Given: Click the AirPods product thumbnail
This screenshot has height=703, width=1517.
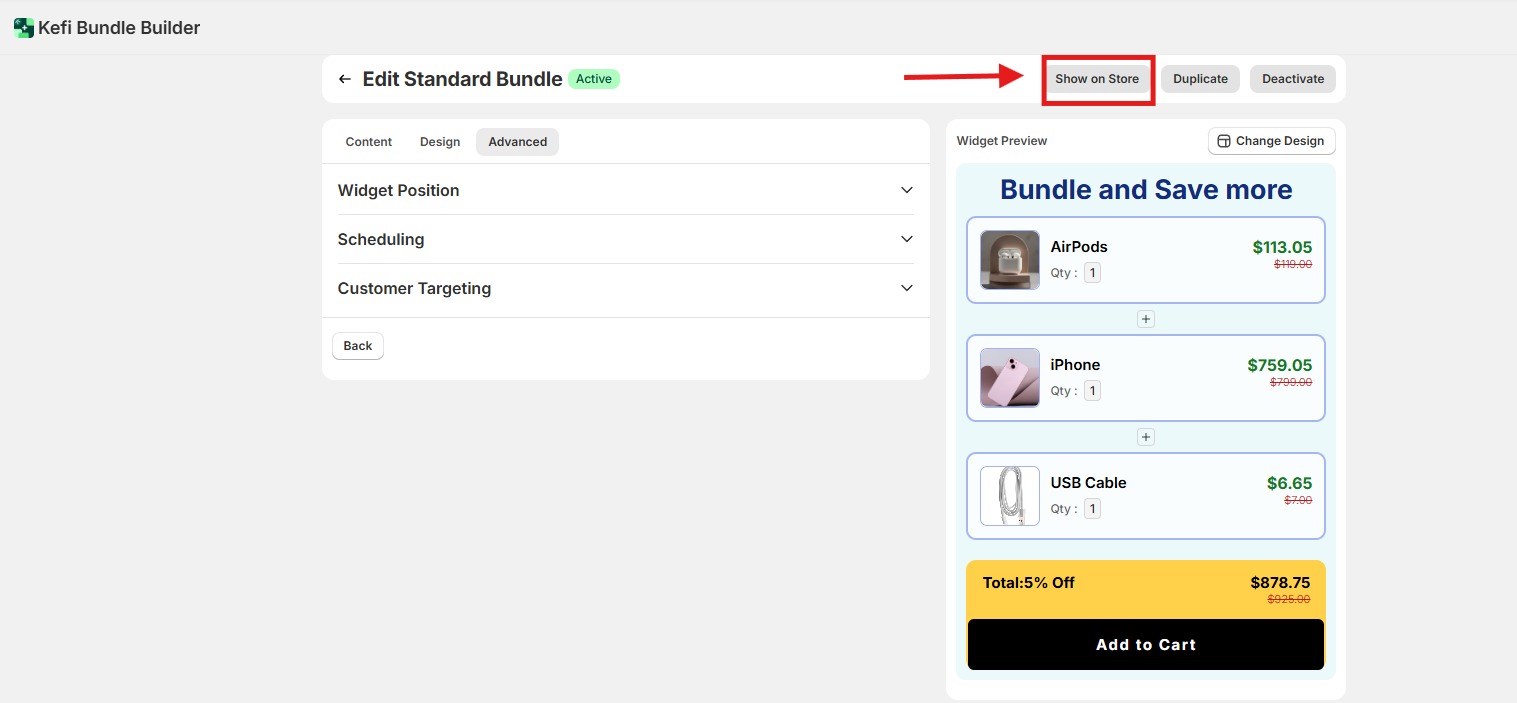Looking at the screenshot, I should (x=1009, y=260).
